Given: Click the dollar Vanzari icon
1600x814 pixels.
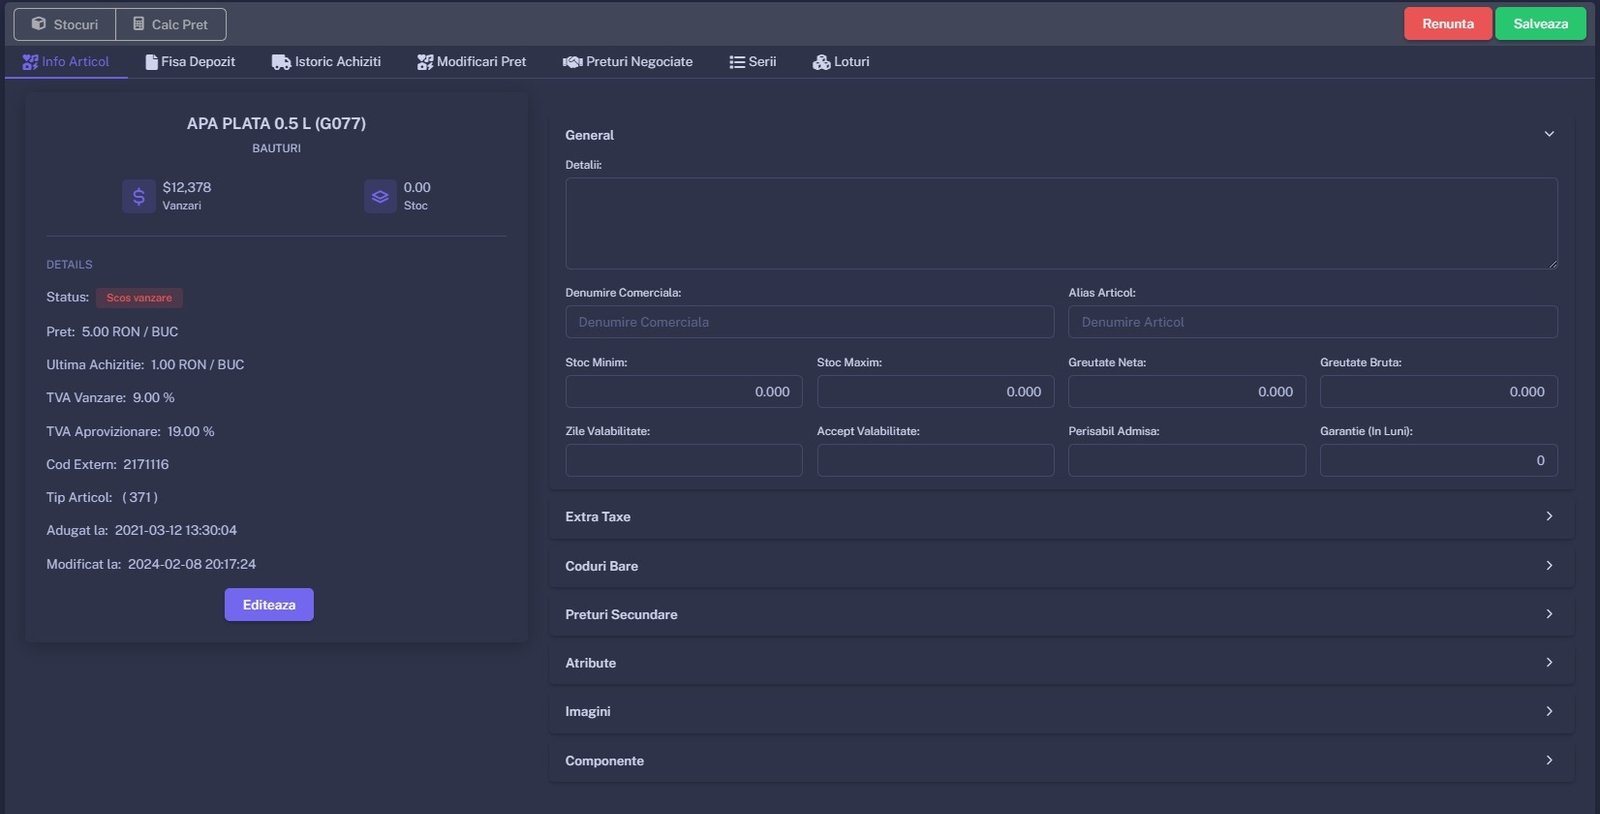Looking at the screenshot, I should point(139,196).
